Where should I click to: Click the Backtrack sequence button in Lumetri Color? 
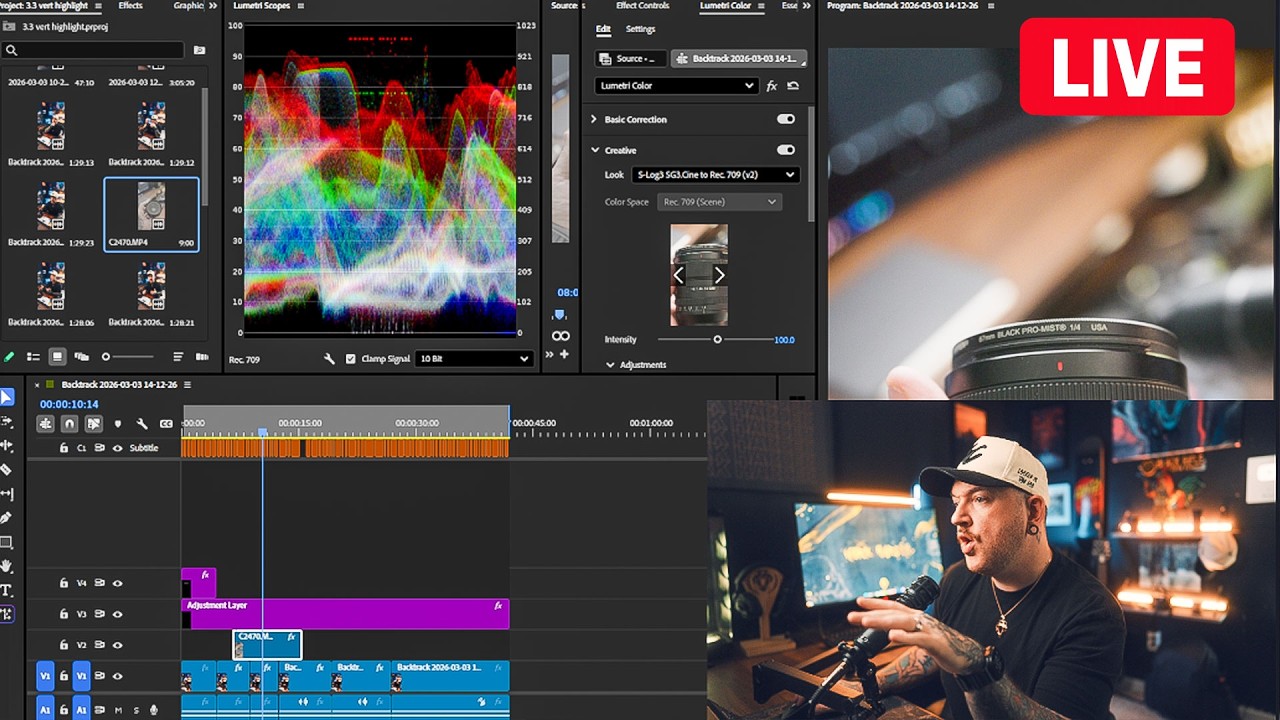click(738, 59)
